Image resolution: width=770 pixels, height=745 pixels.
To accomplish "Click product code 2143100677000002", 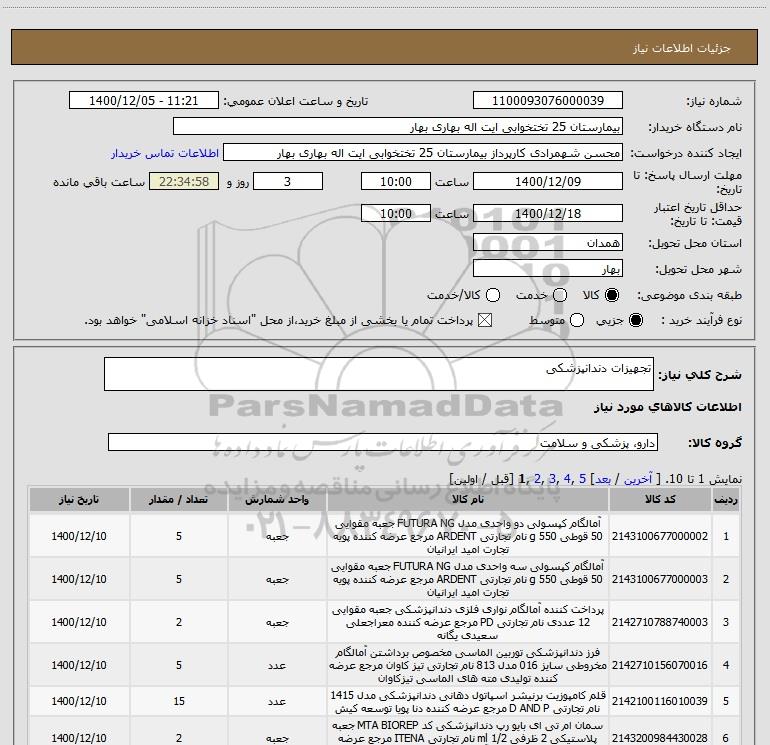I will pos(660,536).
